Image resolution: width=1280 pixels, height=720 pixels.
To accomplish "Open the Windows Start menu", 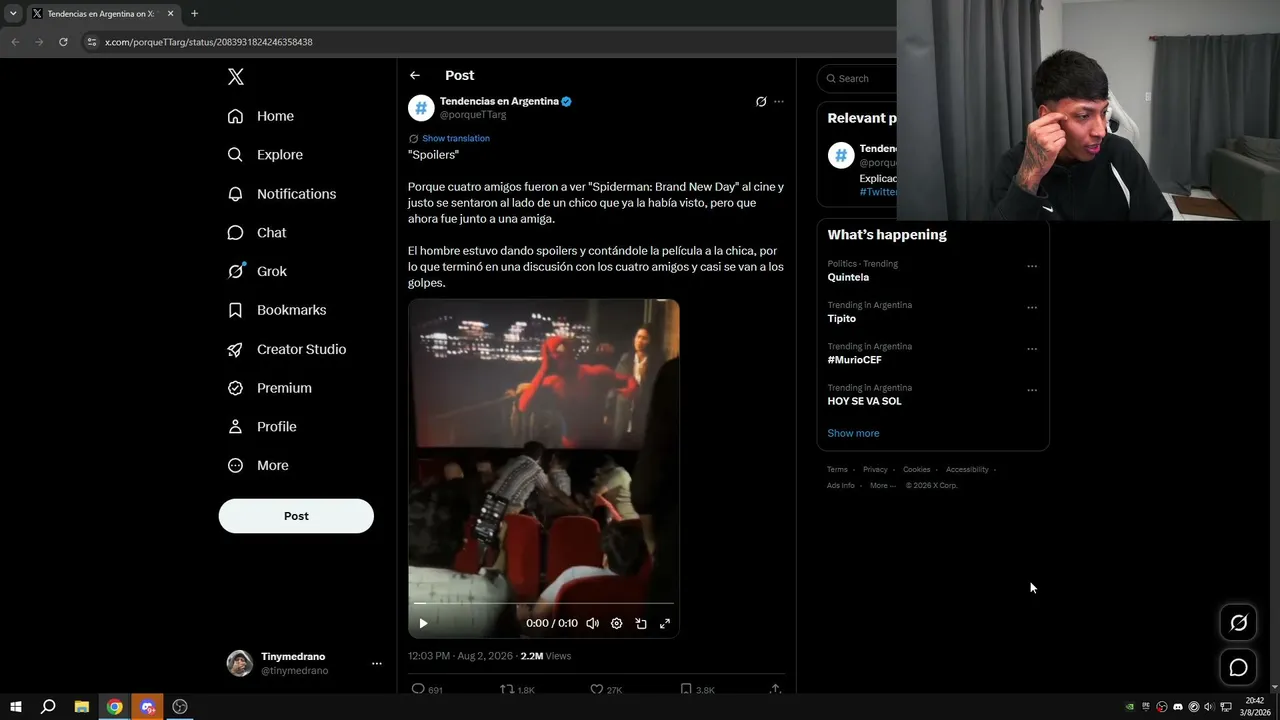I will [15, 707].
